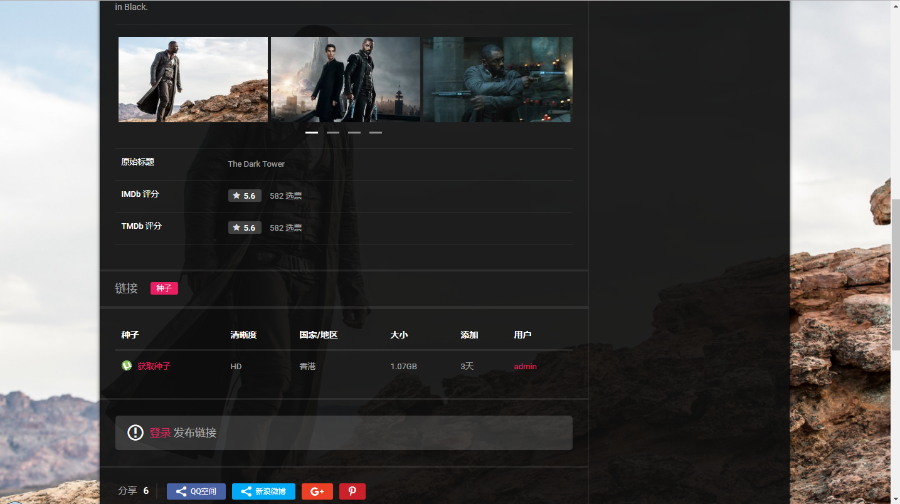Image resolution: width=900 pixels, height=504 pixels.
Task: Click the 'HD' quality cell
Action: (x=236, y=366)
